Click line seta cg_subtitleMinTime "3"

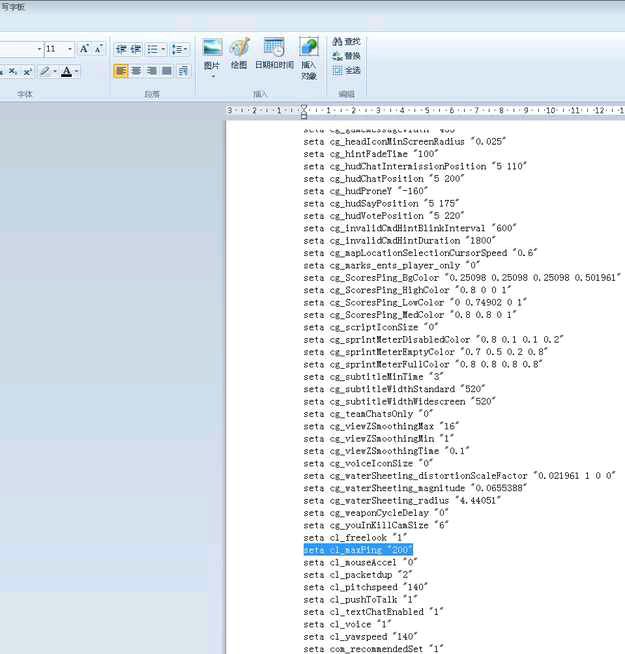(x=373, y=377)
